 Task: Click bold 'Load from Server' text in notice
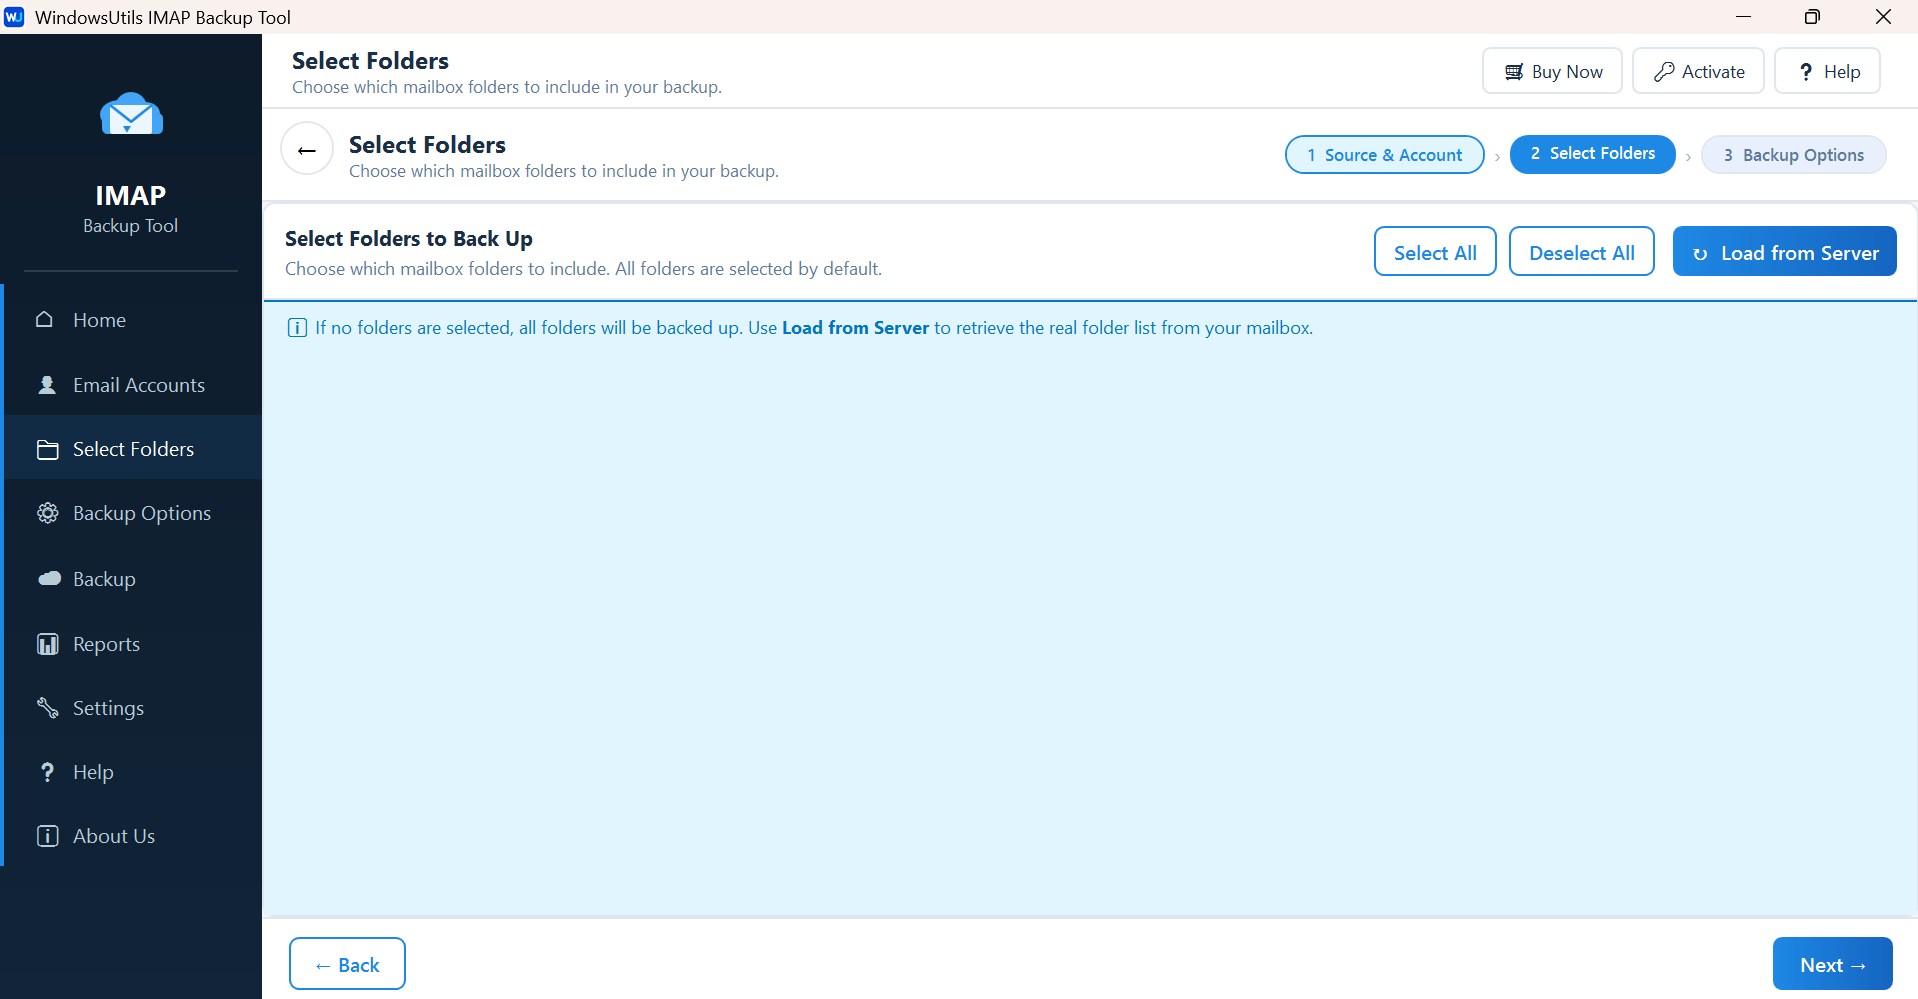(x=855, y=328)
